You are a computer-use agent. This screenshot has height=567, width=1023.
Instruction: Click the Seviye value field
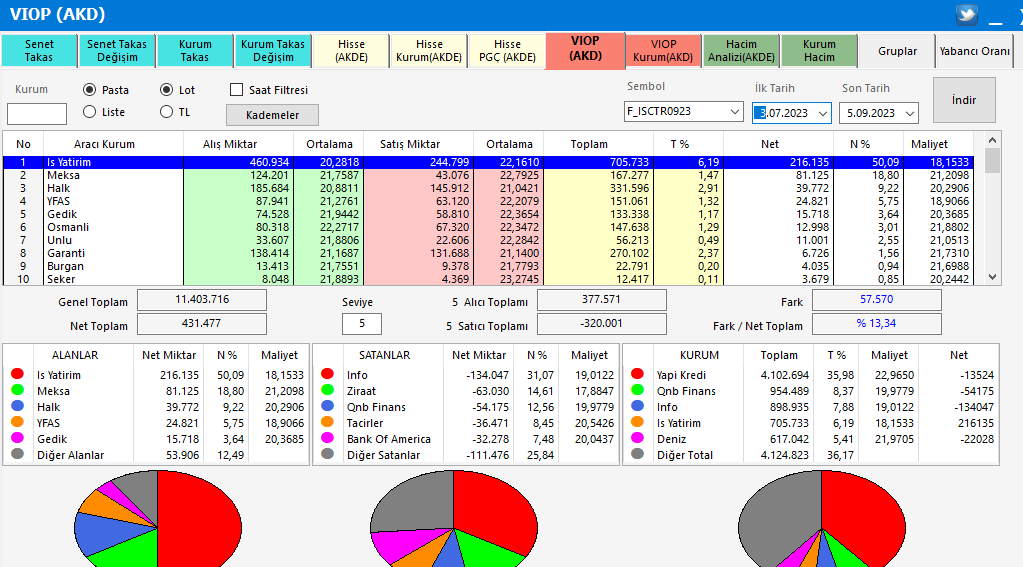[361, 324]
